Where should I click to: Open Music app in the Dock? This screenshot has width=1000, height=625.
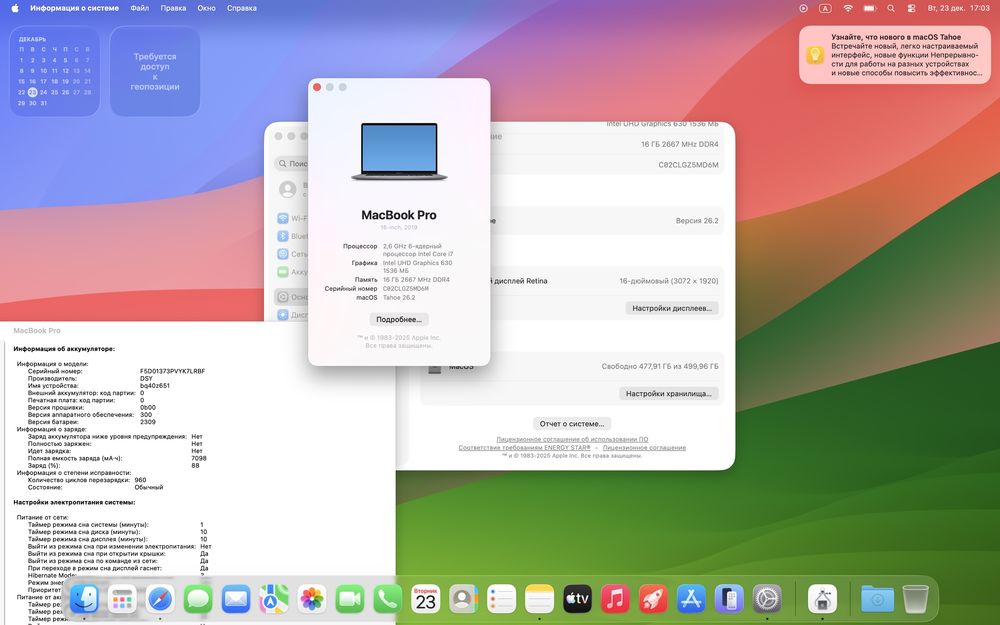click(615, 599)
